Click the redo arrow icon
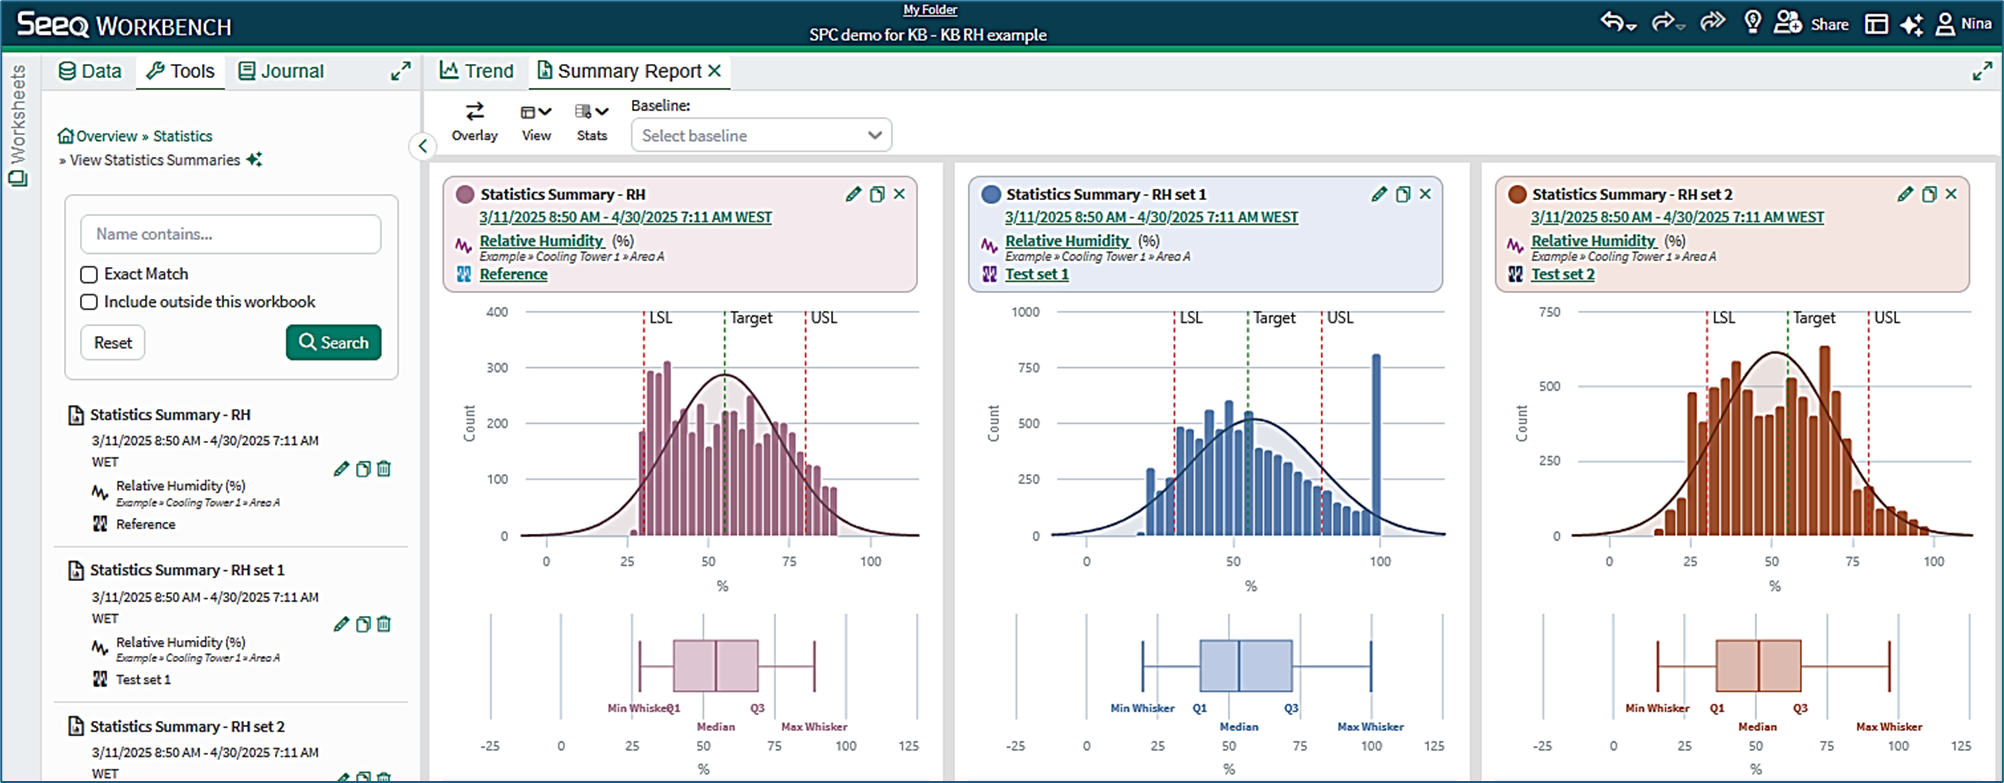2004x783 pixels. (1663, 22)
